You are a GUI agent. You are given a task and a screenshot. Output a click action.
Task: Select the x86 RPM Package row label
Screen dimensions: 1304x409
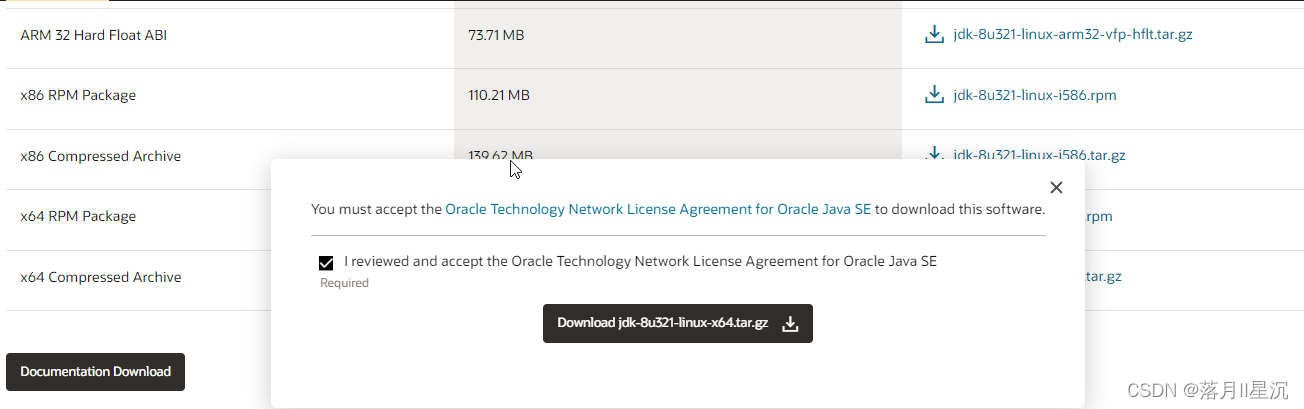tap(78, 96)
